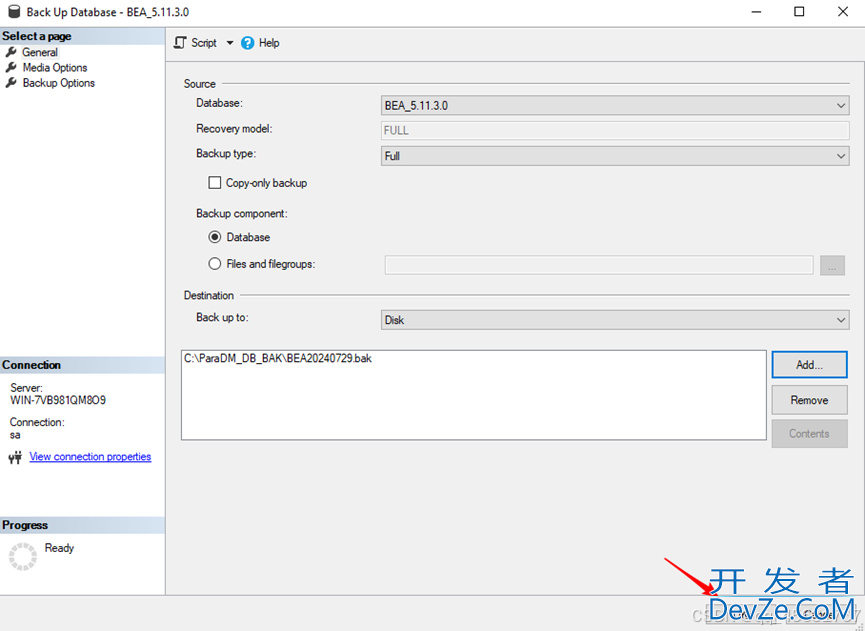Click the Recovery model FULL field
The height and width of the screenshot is (631, 865).
(x=615, y=130)
